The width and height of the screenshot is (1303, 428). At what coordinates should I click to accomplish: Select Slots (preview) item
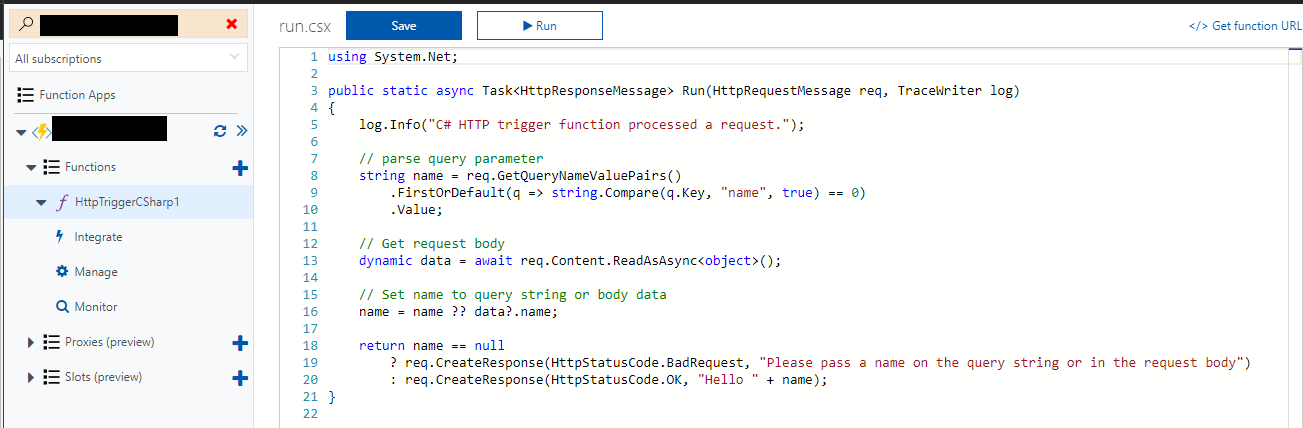pyautogui.click(x=104, y=377)
